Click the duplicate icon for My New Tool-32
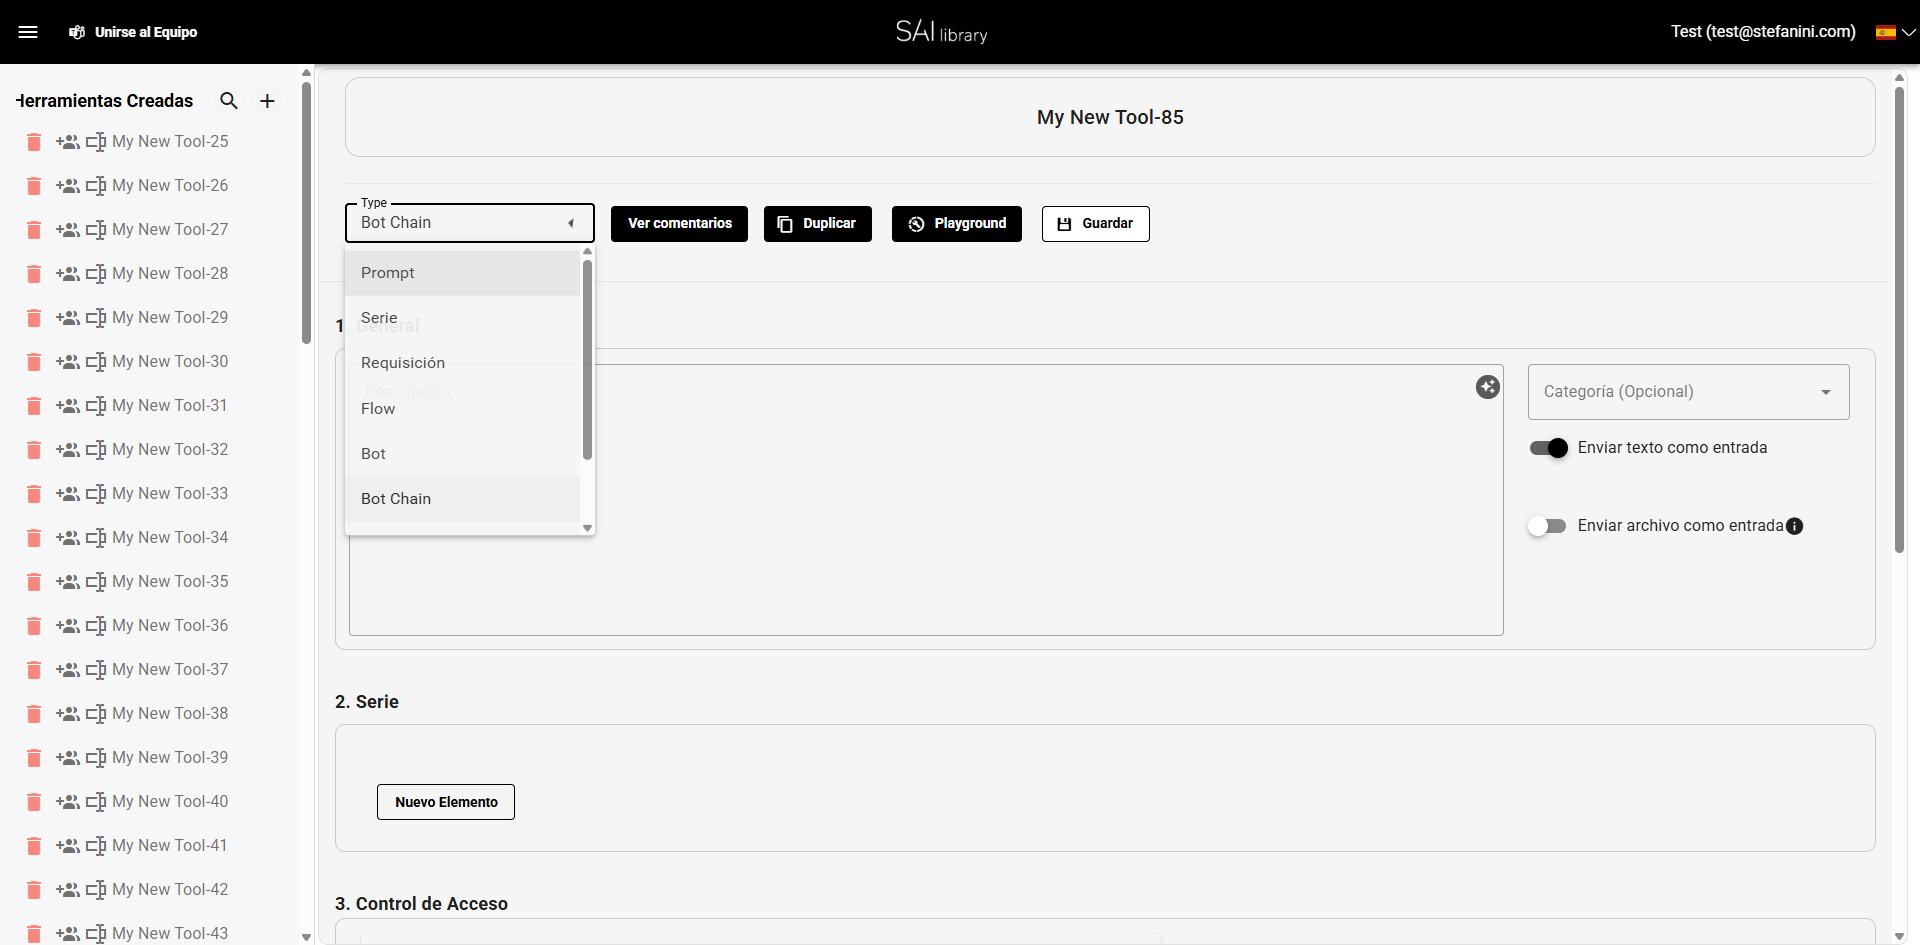 click(96, 450)
